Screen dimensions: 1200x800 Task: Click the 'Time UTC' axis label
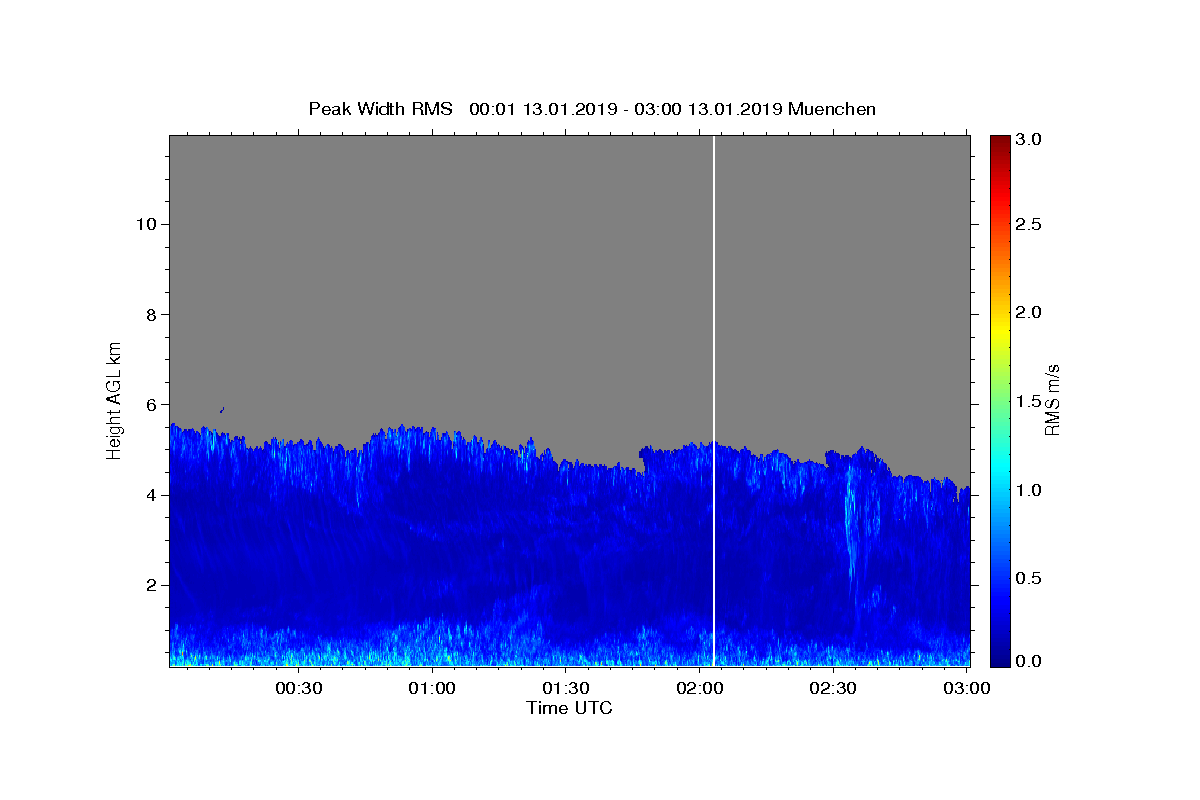point(569,708)
